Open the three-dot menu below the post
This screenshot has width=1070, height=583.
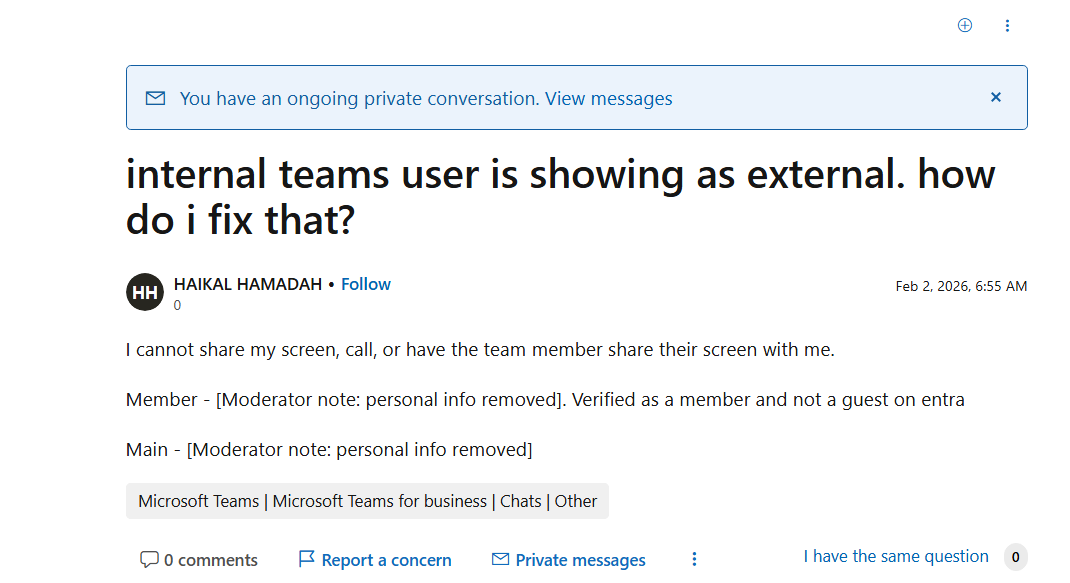(x=694, y=559)
